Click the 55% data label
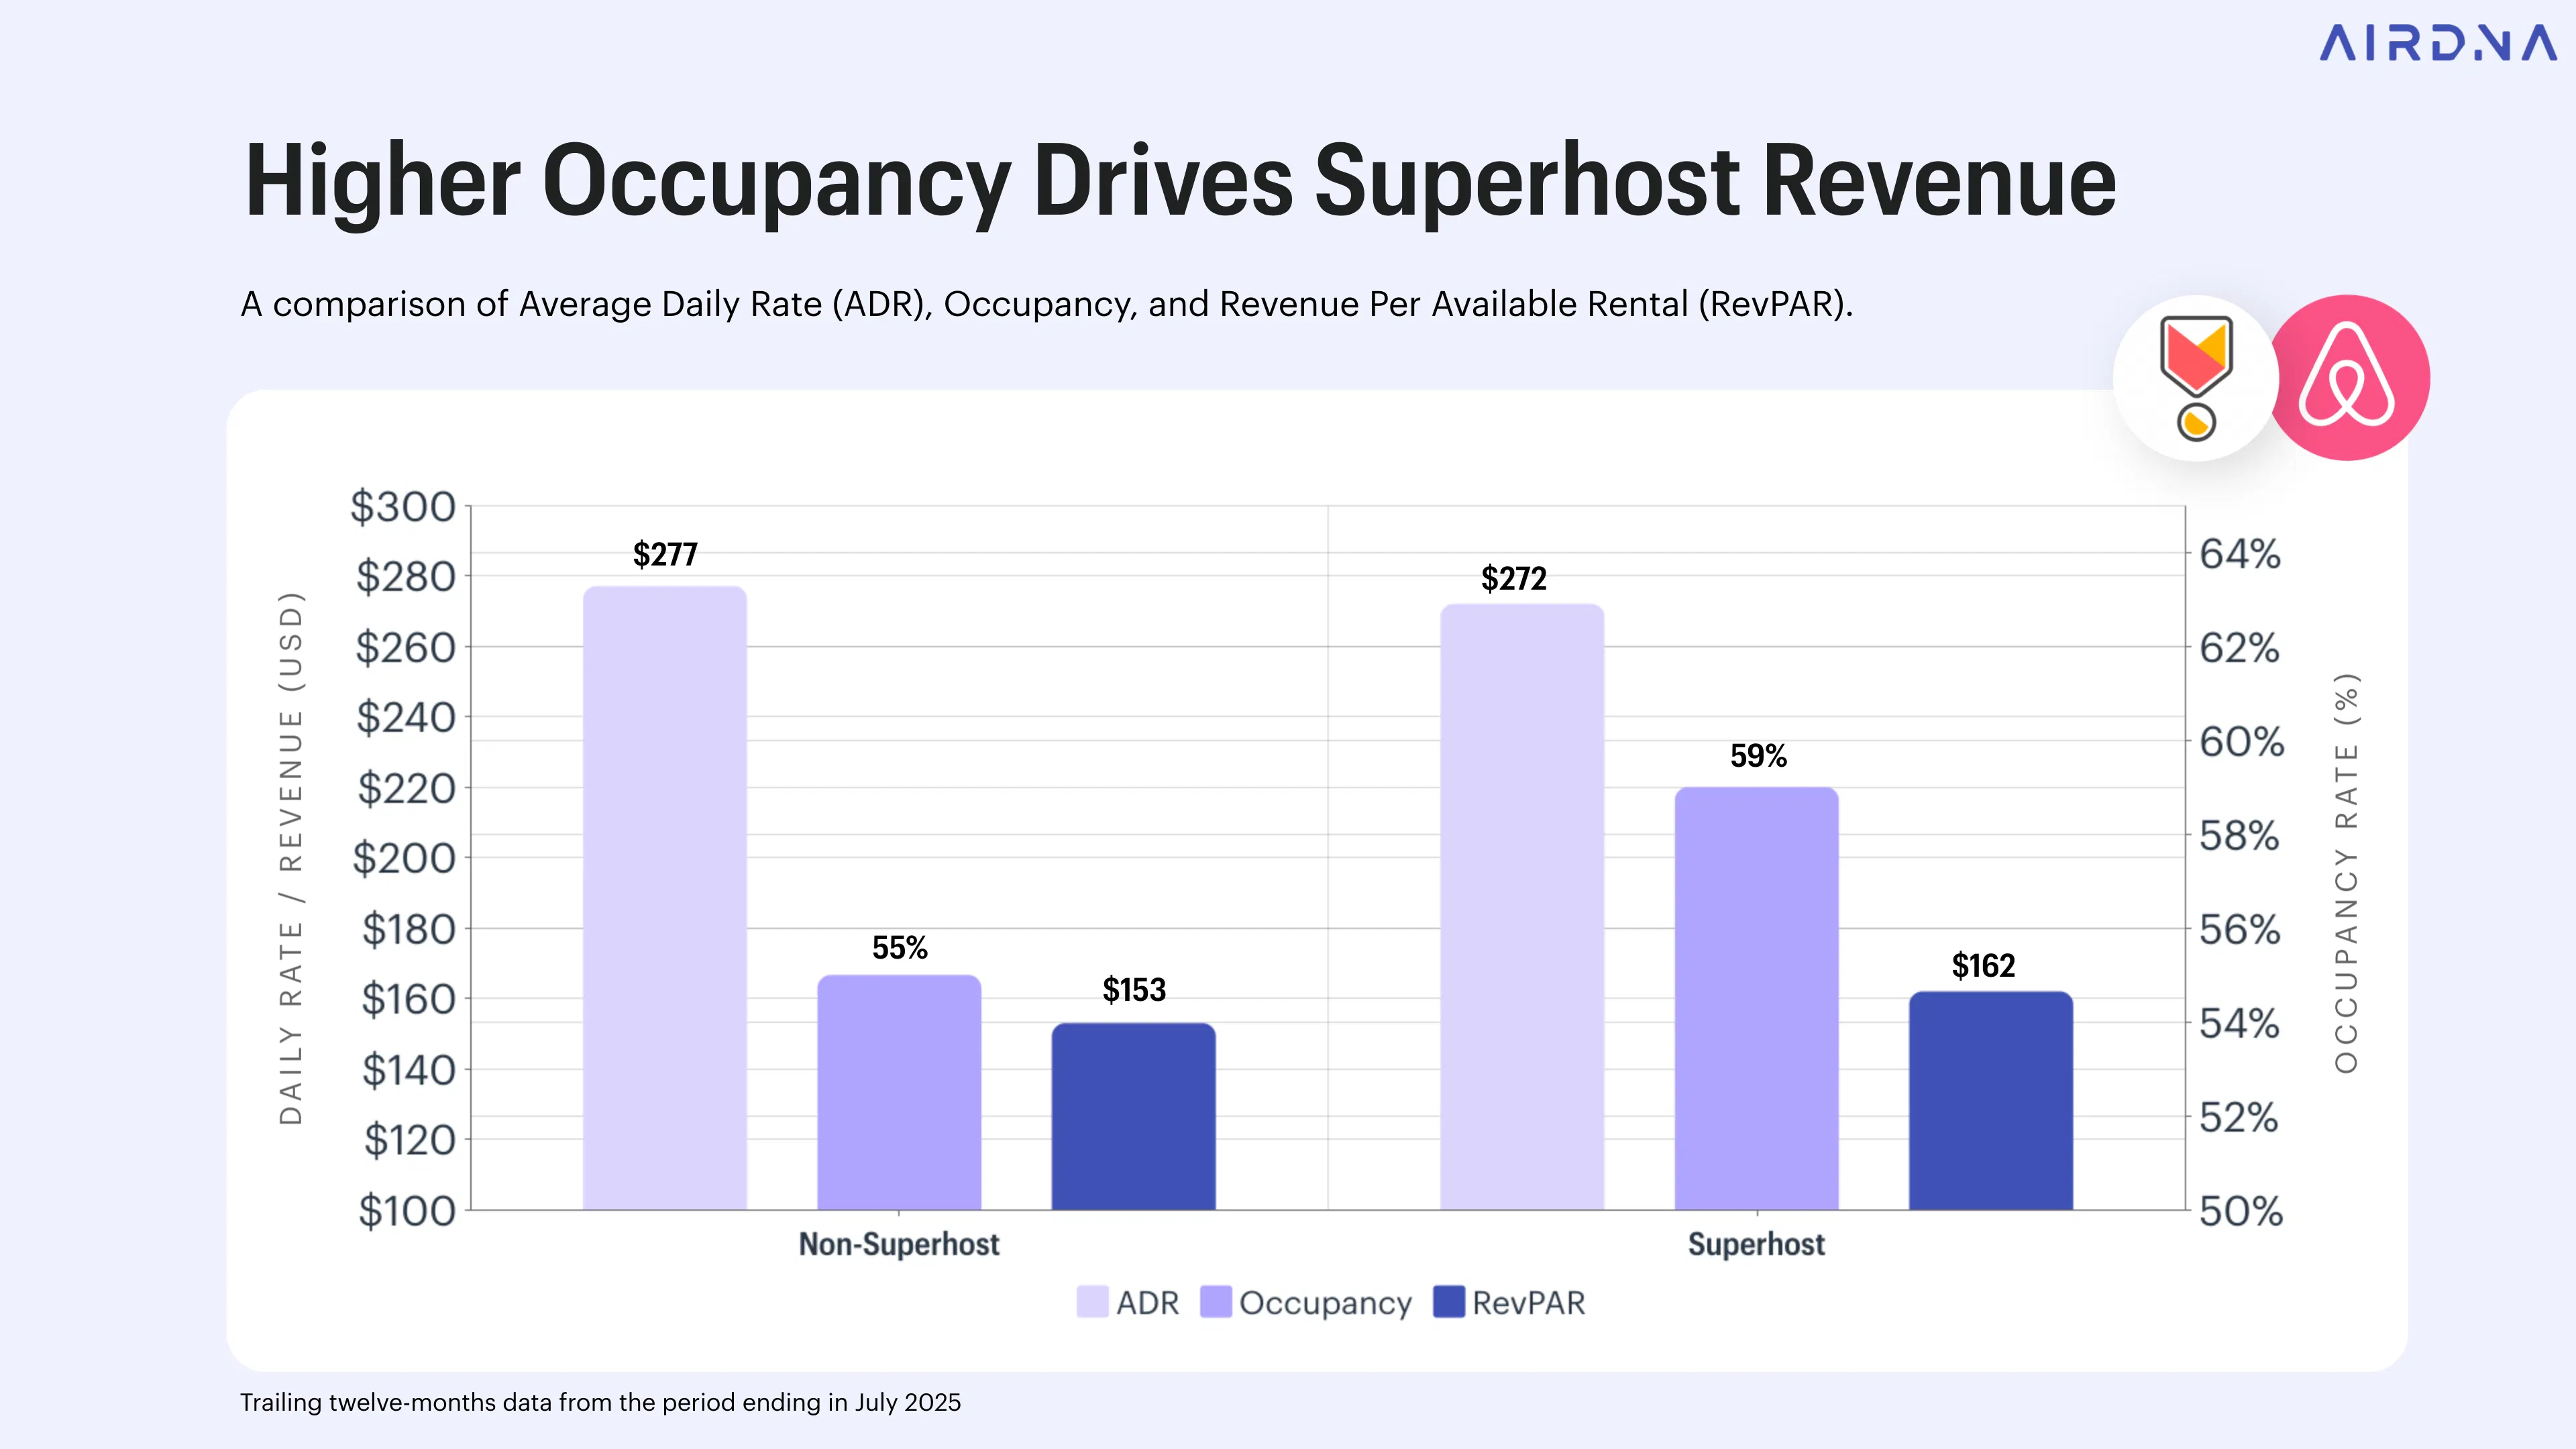The image size is (2576, 1449). tap(900, 947)
